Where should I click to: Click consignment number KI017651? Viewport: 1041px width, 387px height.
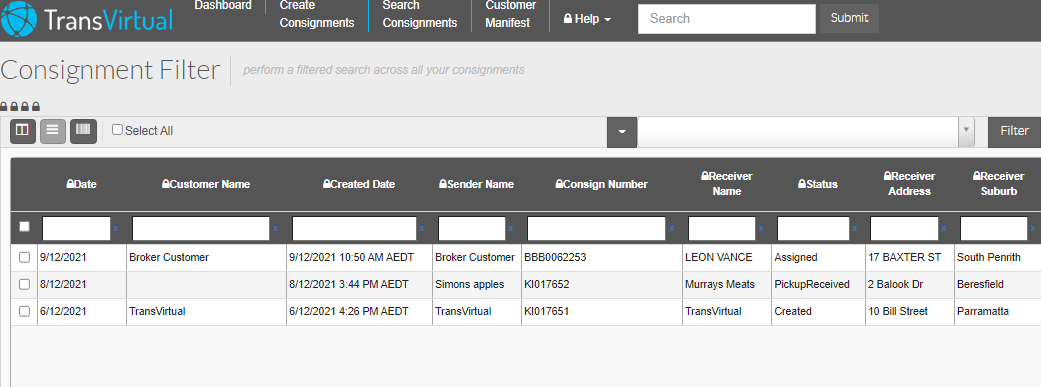(546, 311)
